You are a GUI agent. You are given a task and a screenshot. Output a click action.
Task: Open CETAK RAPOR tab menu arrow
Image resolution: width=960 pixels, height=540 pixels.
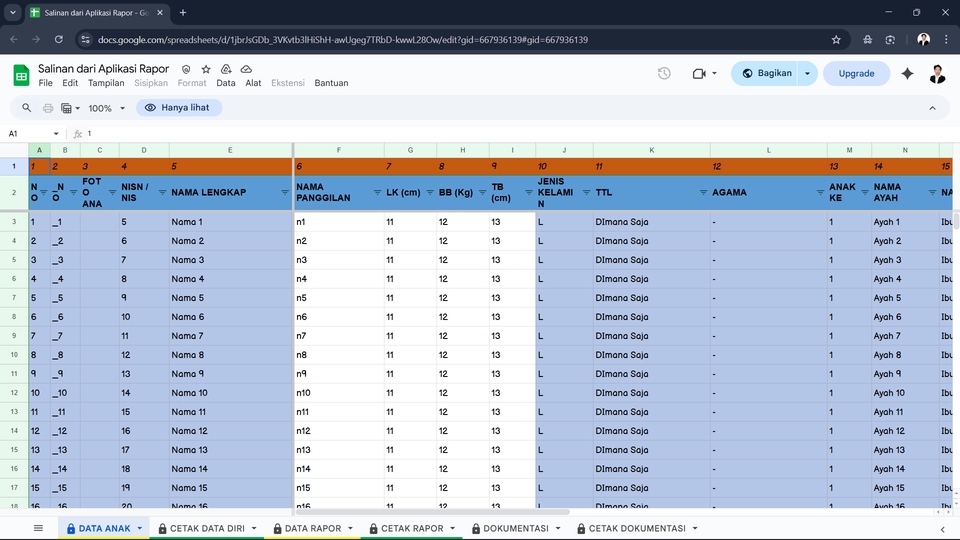point(452,528)
